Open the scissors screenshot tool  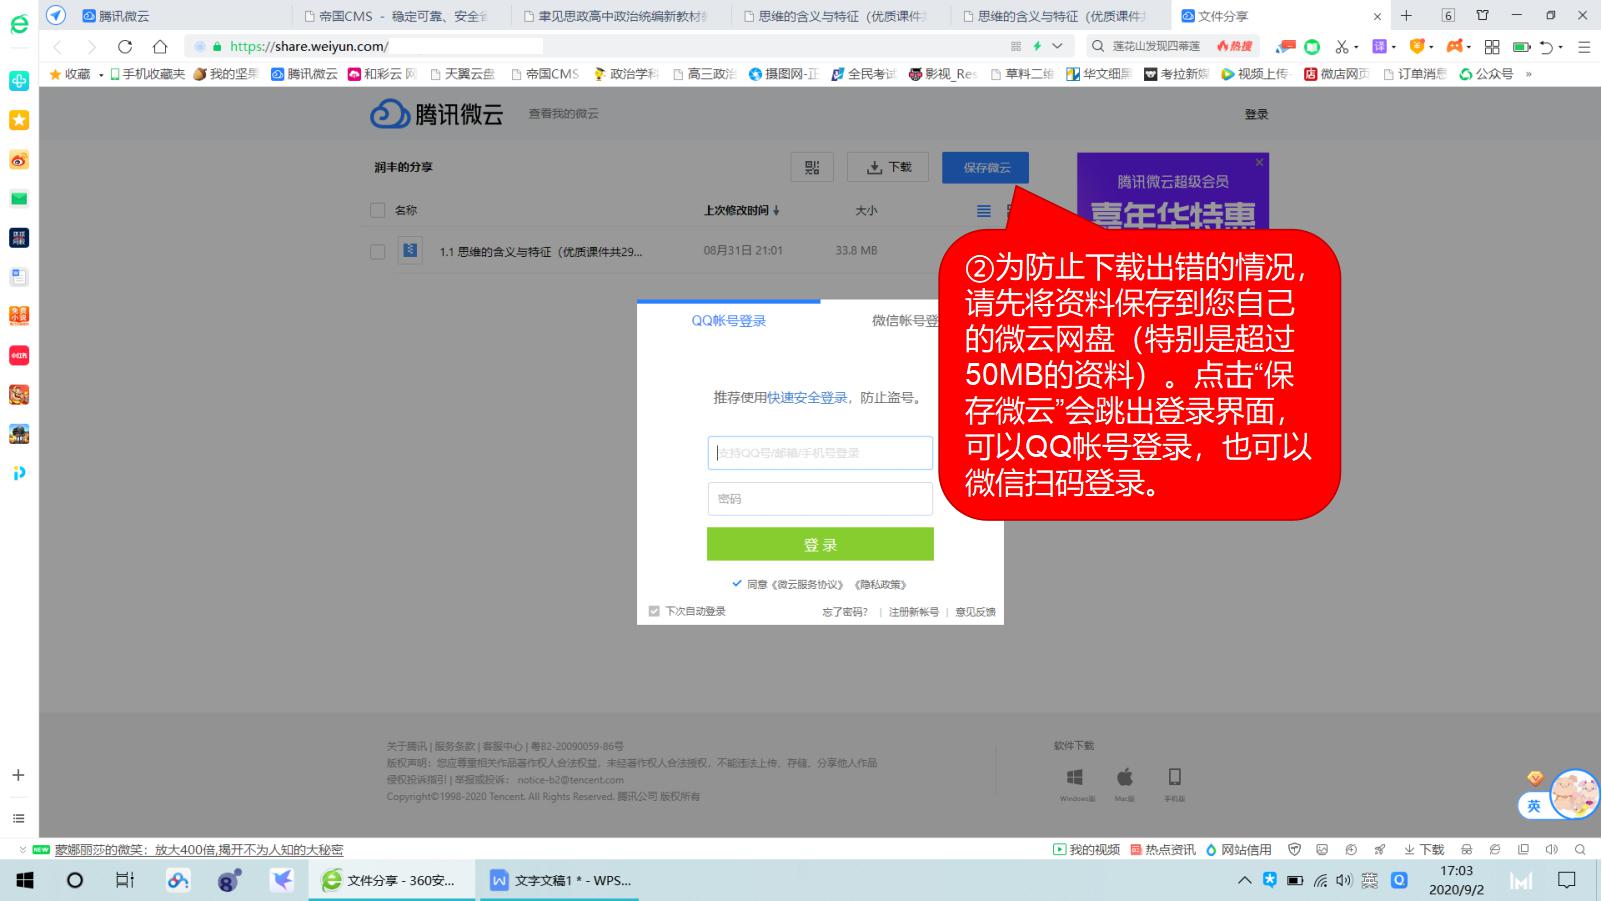(1342, 46)
